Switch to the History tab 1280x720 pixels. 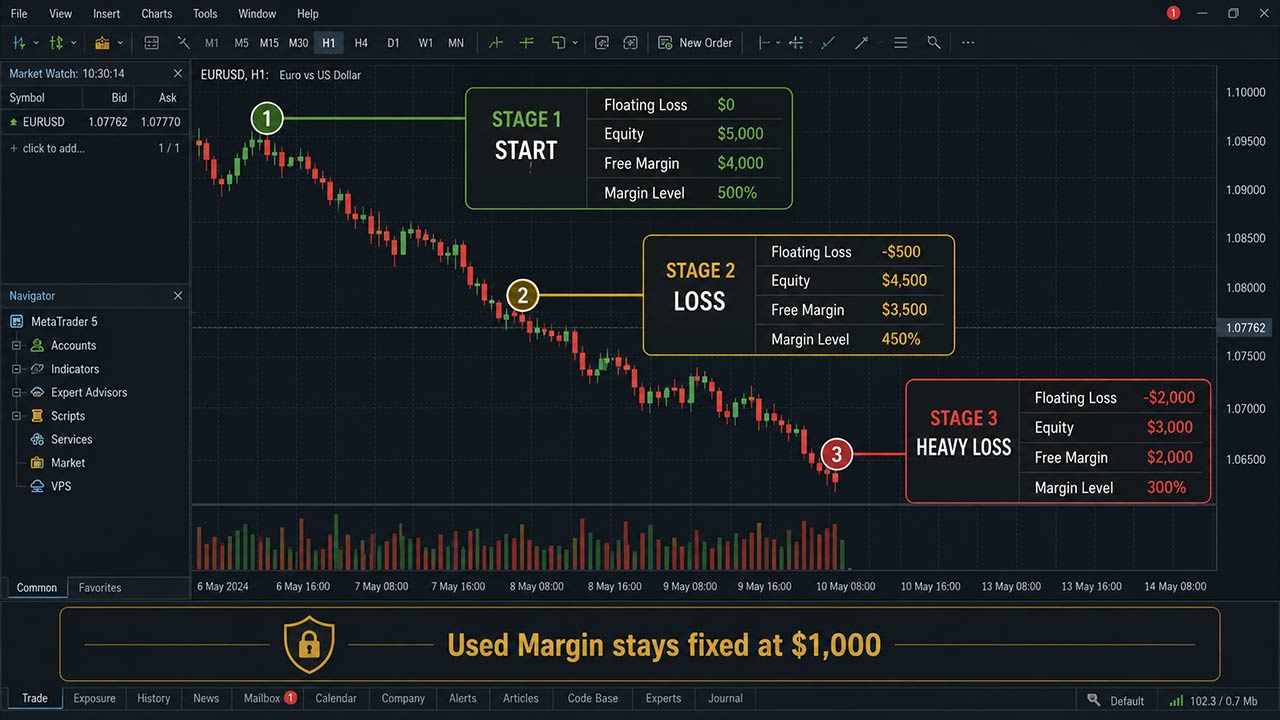click(x=154, y=698)
